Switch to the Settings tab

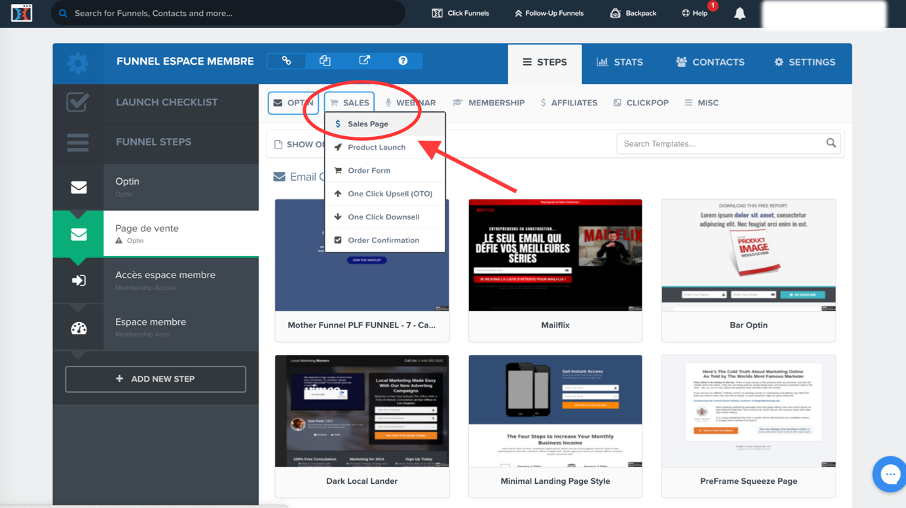point(805,62)
